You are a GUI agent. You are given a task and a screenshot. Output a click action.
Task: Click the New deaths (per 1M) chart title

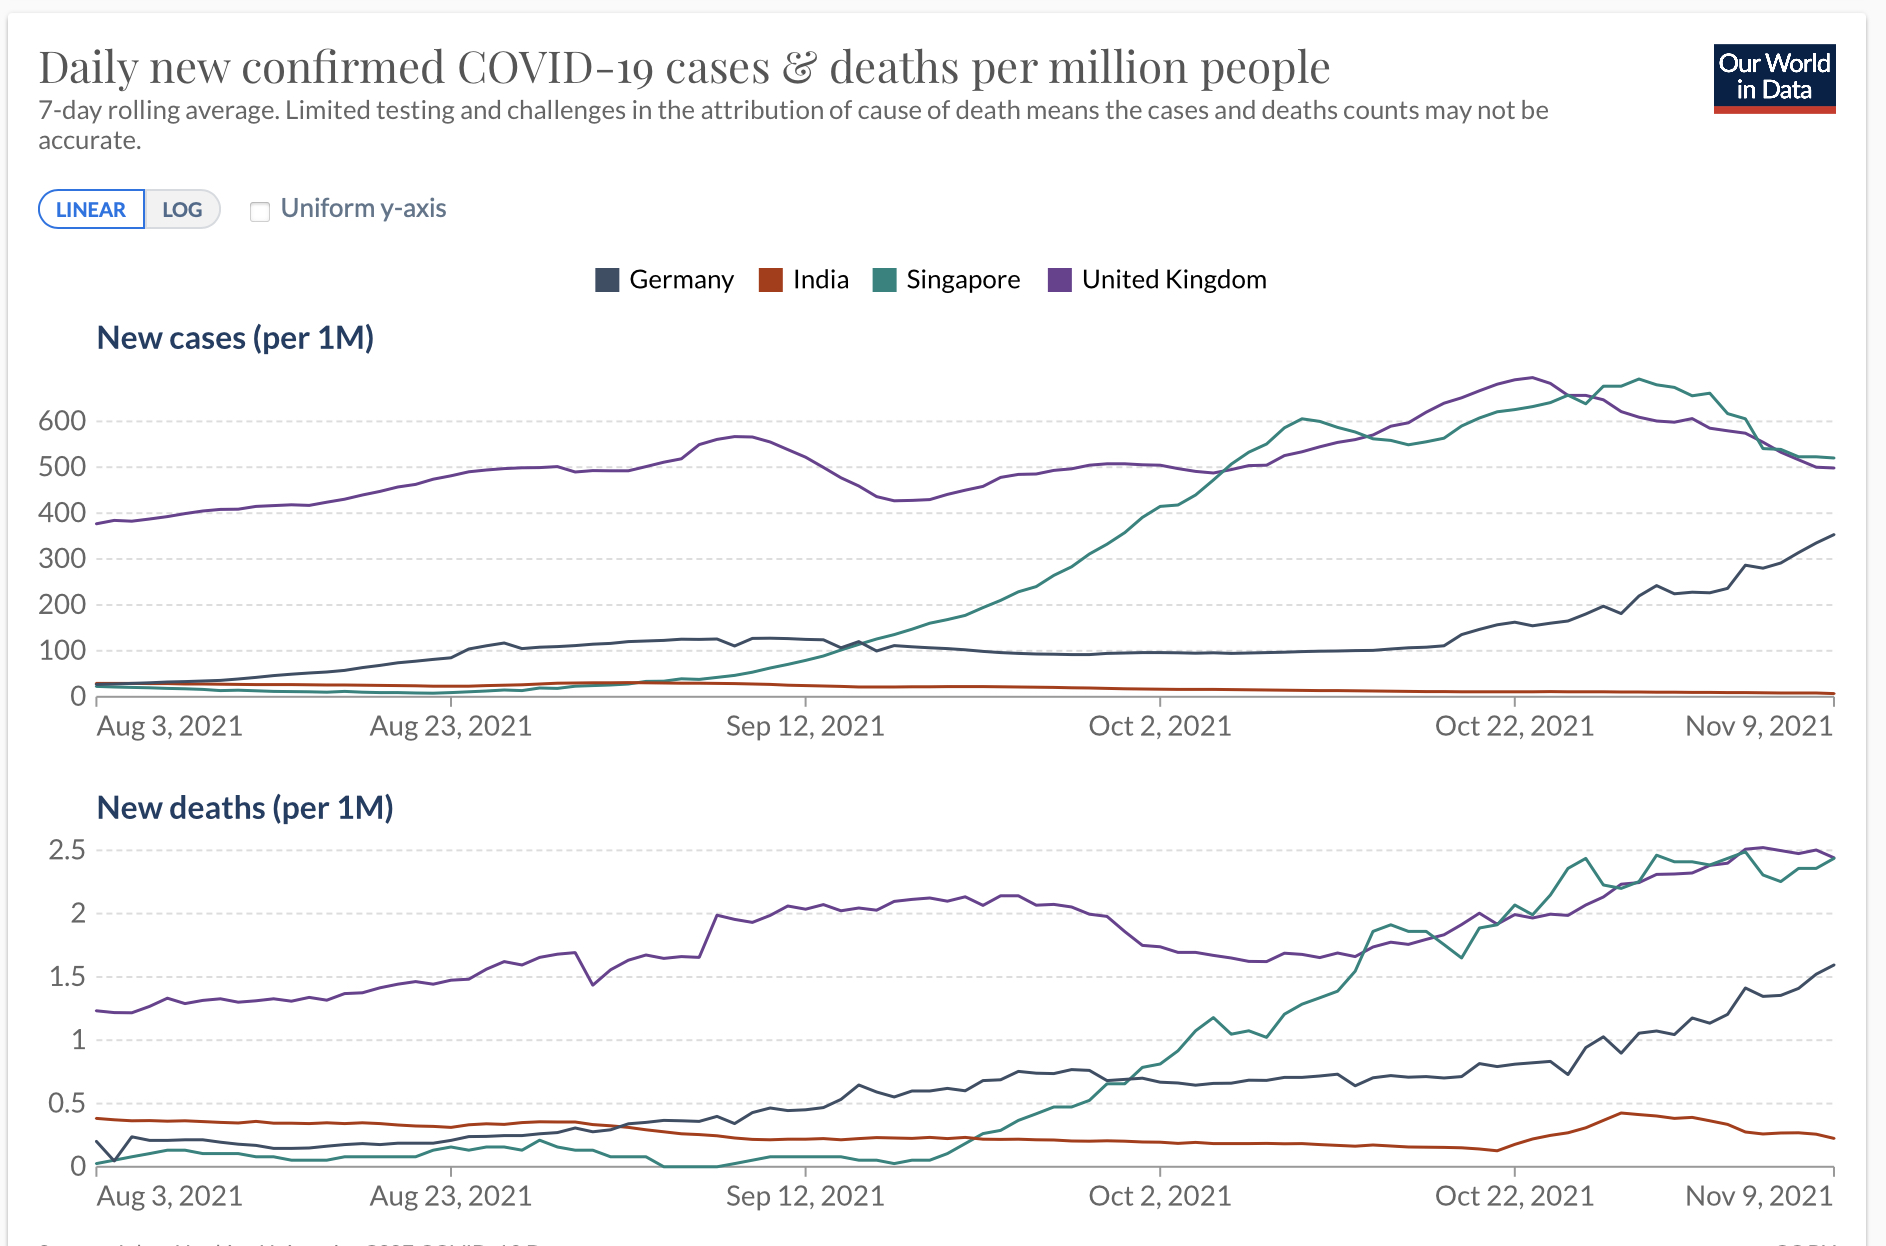pos(245,808)
